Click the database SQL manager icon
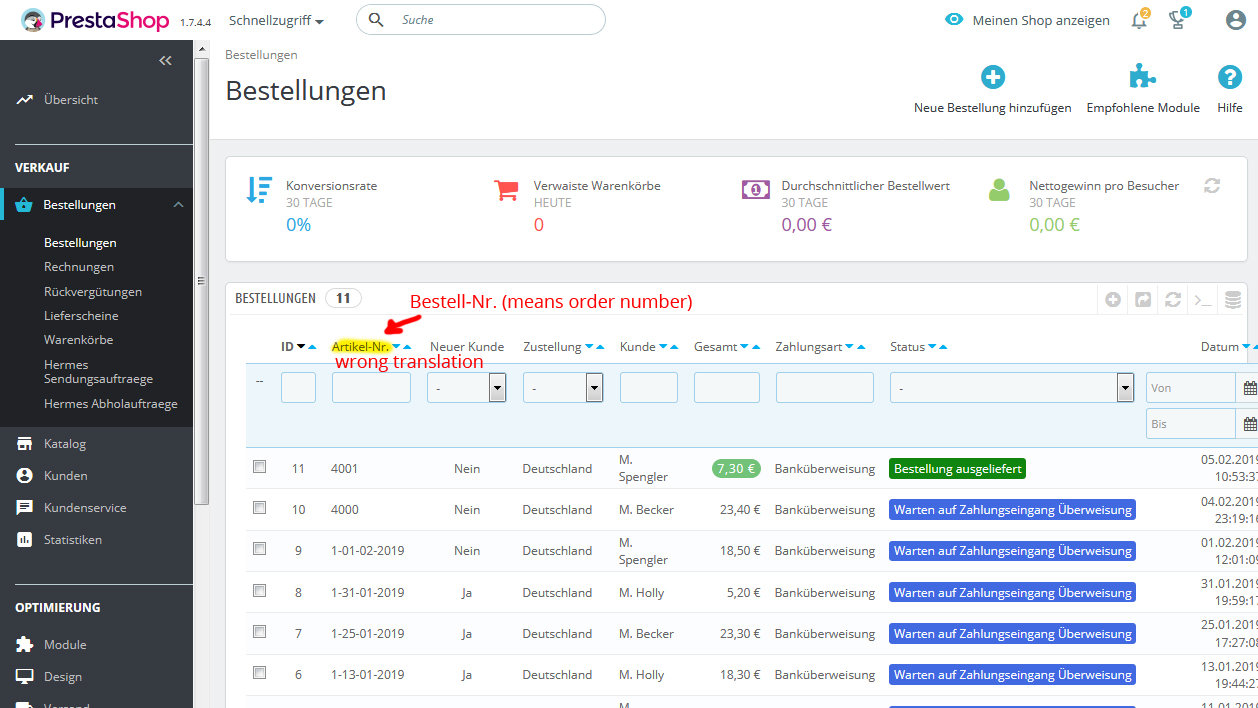The image size is (1258, 708). pos(1233,299)
